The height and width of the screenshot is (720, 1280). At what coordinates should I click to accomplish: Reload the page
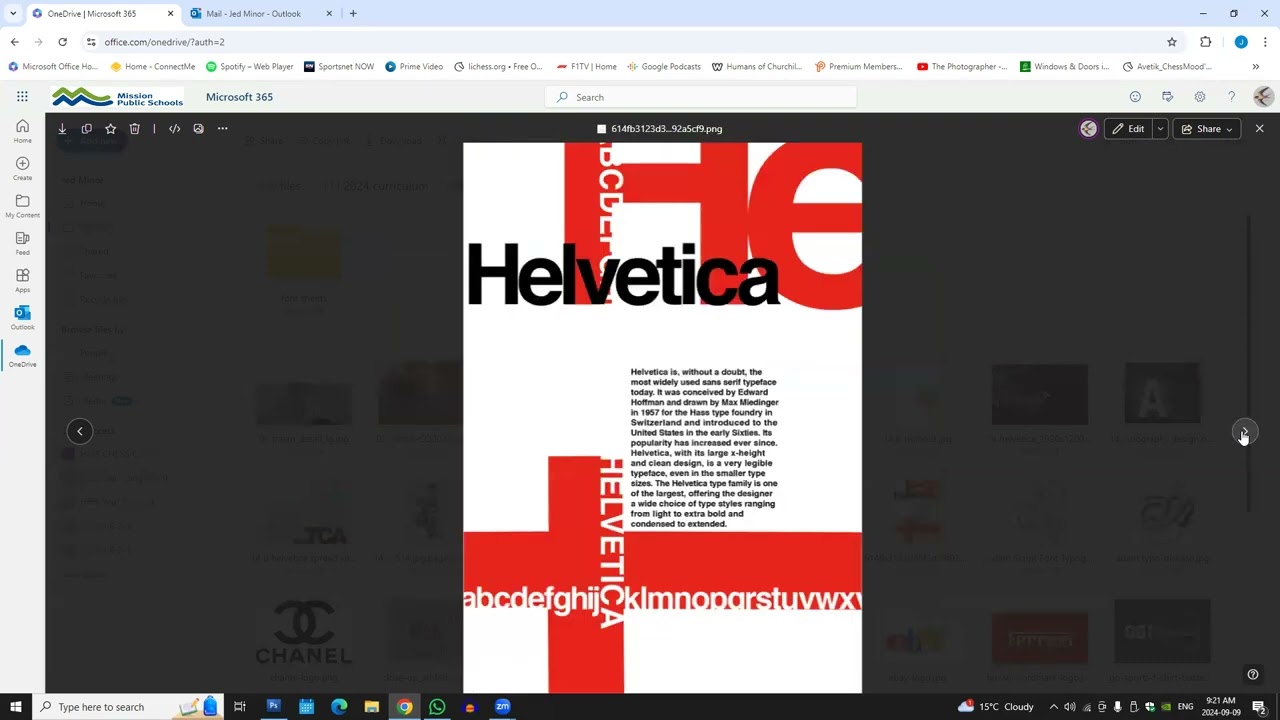tap(62, 42)
